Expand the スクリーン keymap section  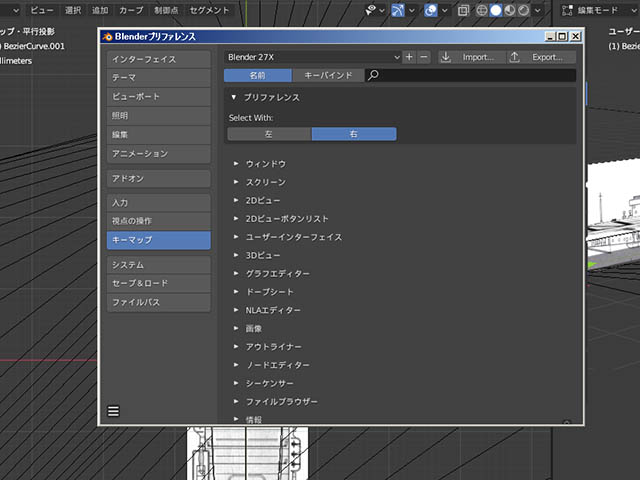236,182
